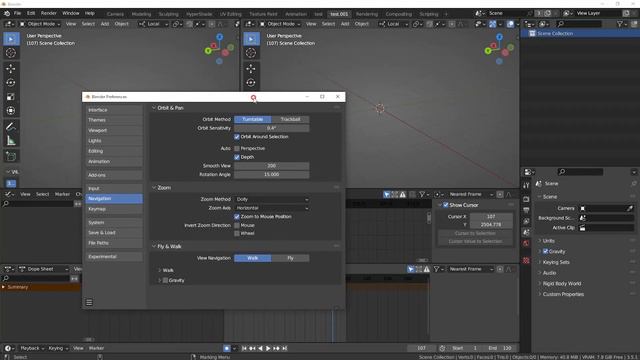Select the Measure tool in left viewport
640x360 pixels.
11,141
